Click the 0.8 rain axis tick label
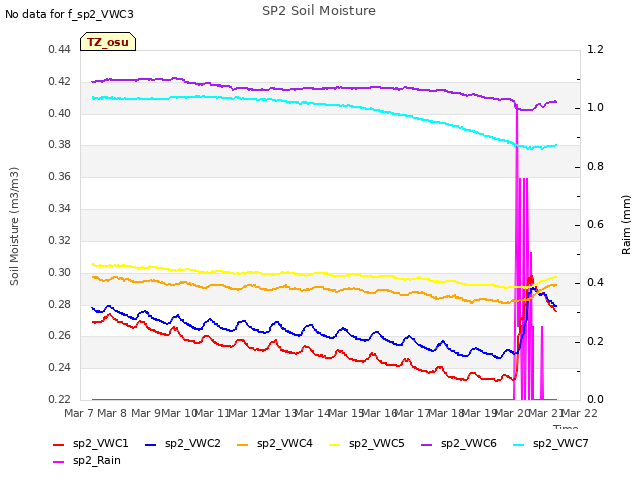Viewport: 640px width, 480px height. click(595, 167)
